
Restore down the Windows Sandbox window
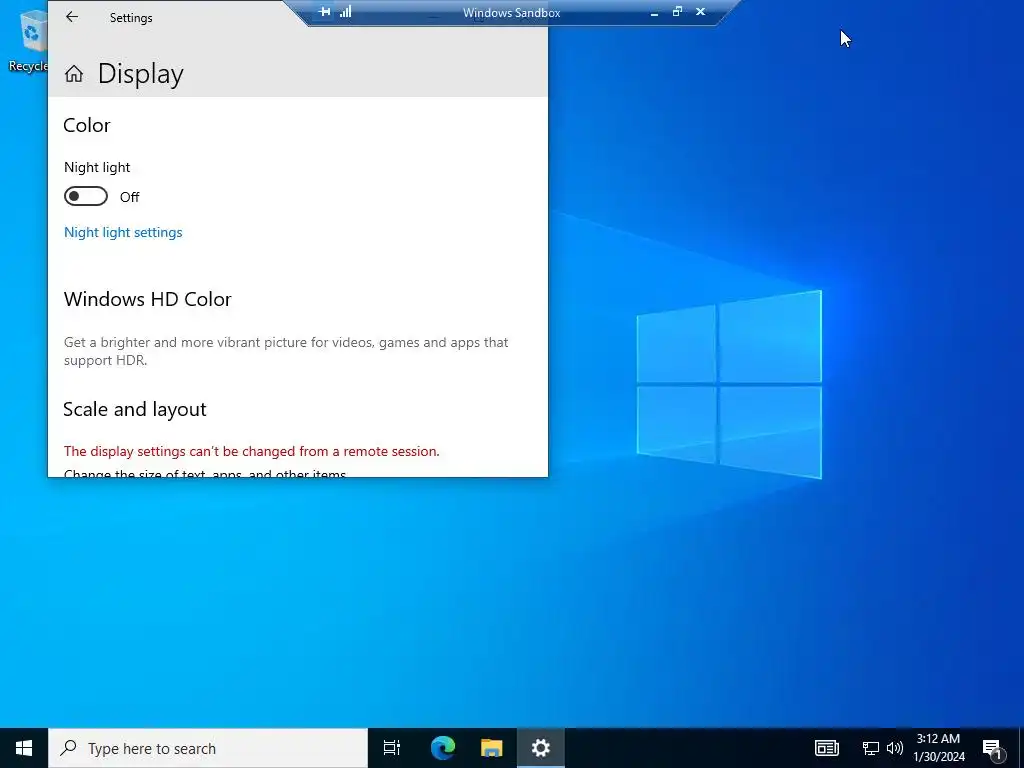coord(677,11)
